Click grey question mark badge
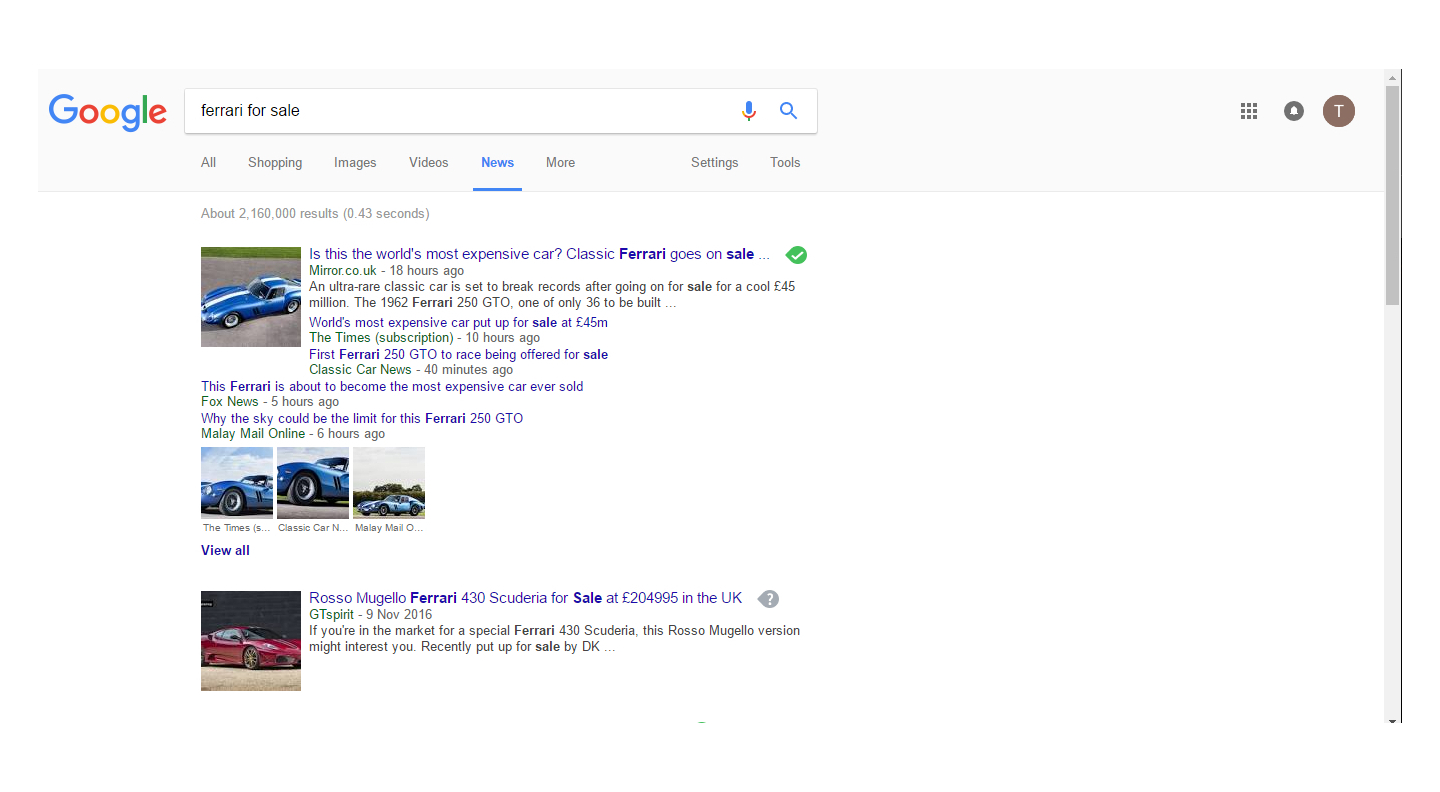 click(768, 599)
